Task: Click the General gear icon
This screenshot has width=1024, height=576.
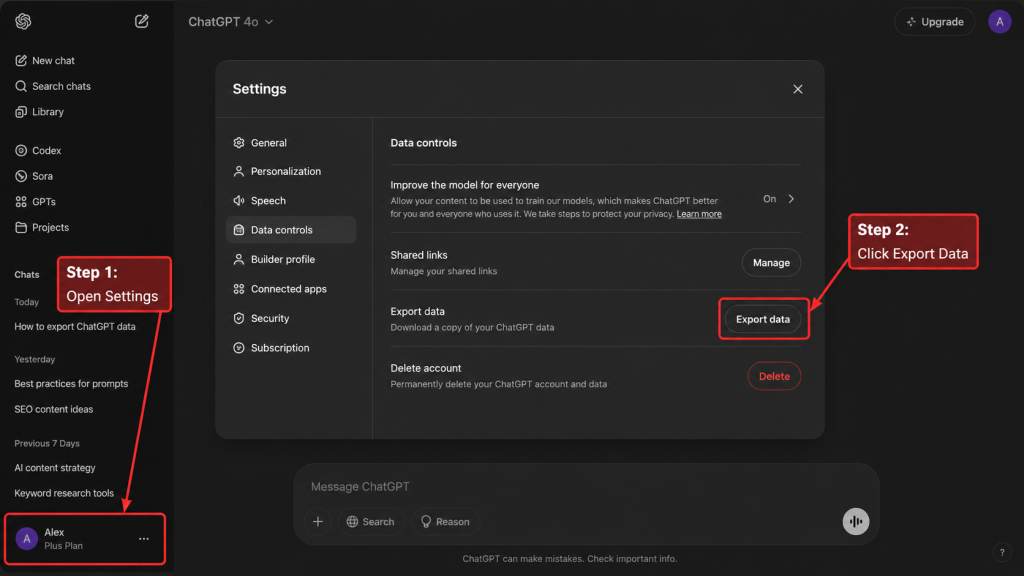Action: (239, 142)
